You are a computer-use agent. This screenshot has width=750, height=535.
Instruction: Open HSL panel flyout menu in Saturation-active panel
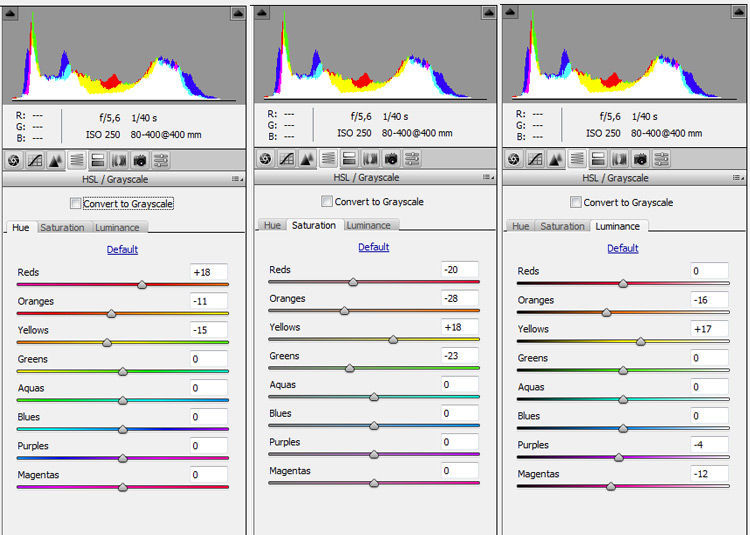(488, 177)
